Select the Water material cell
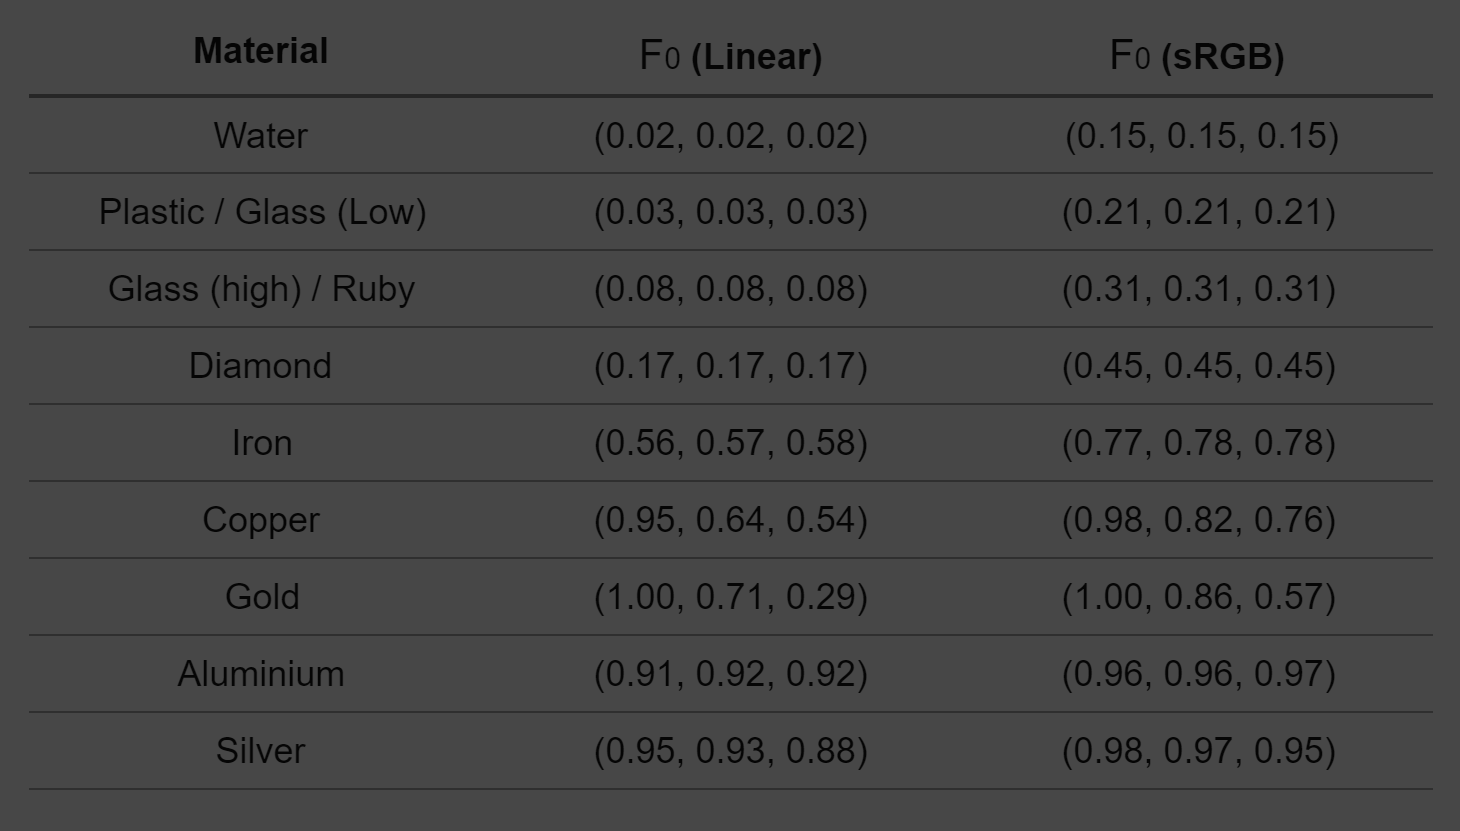 (x=260, y=136)
